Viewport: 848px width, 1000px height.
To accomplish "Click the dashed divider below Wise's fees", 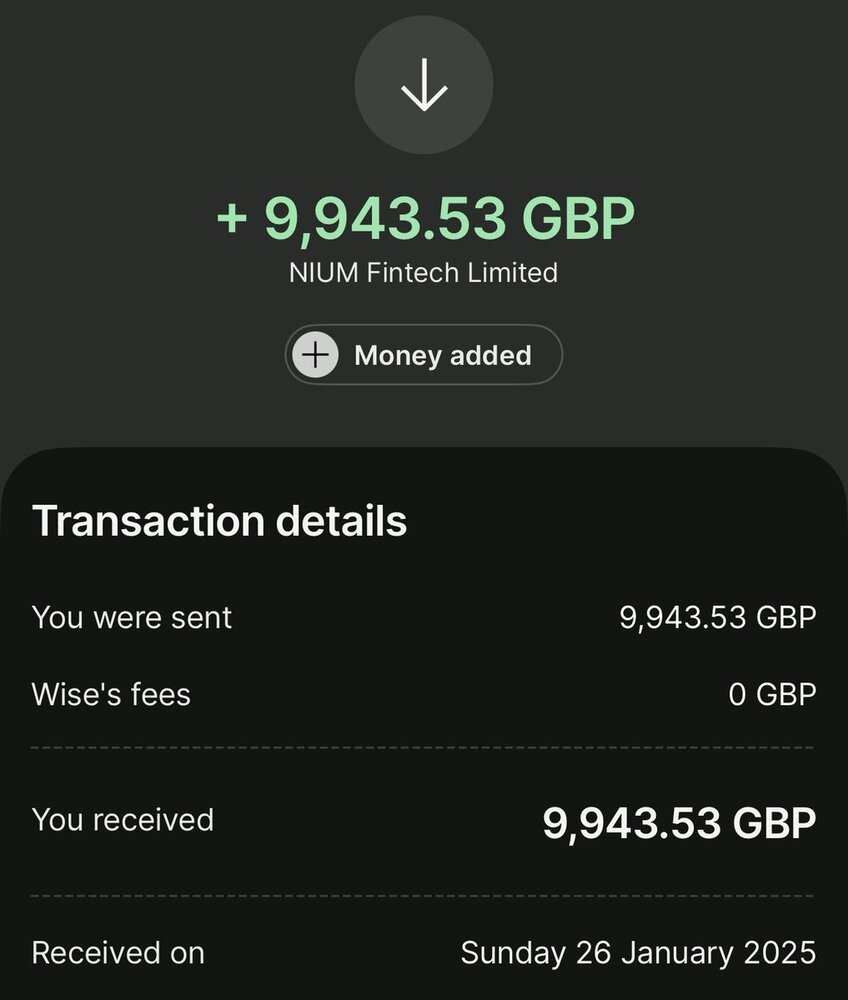I will 423,747.
